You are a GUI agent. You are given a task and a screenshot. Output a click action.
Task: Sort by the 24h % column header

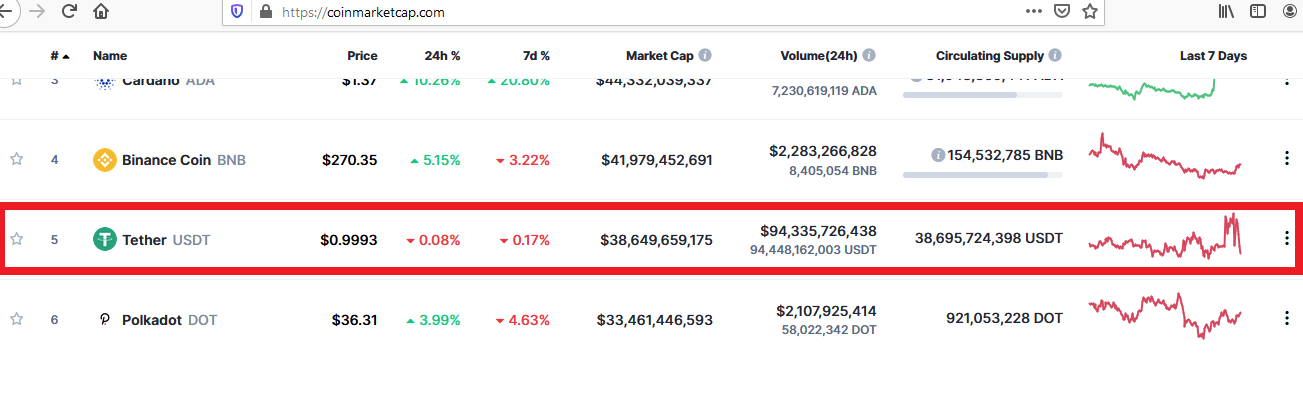442,56
